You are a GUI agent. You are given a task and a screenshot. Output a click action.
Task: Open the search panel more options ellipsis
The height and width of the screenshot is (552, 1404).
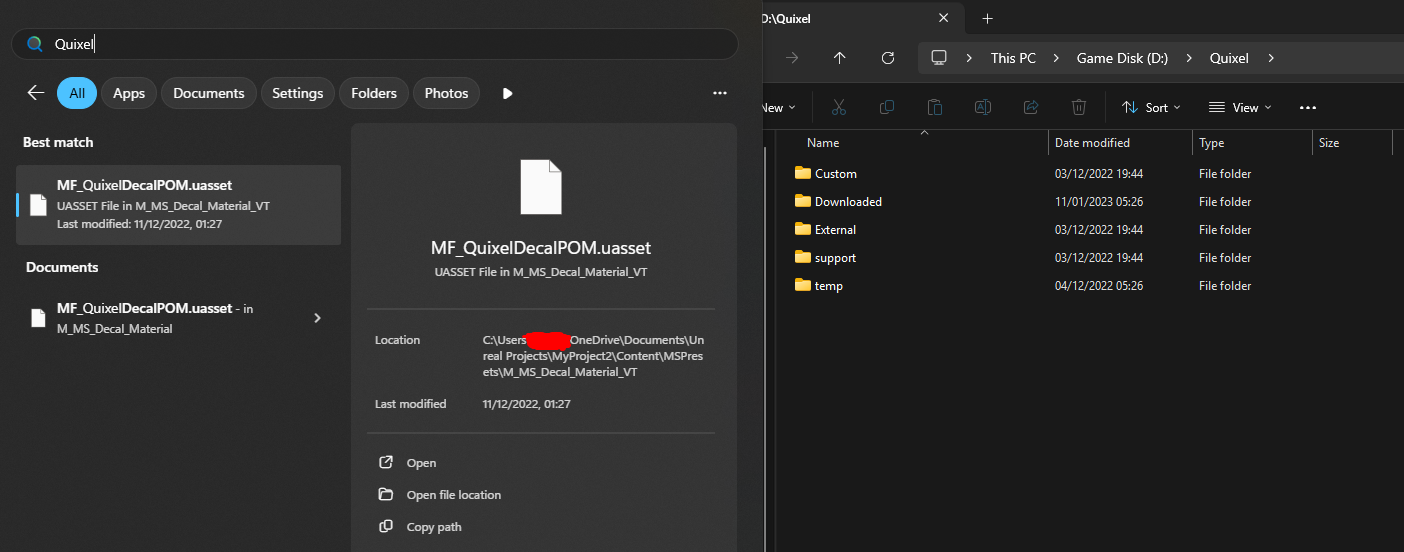720,93
